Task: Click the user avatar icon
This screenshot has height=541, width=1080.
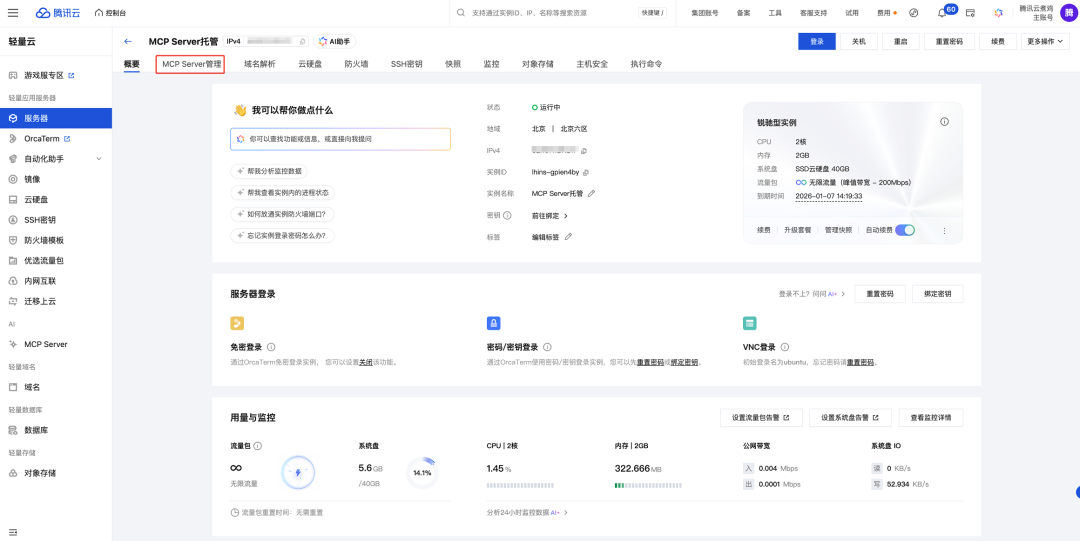Action: coord(1068,12)
